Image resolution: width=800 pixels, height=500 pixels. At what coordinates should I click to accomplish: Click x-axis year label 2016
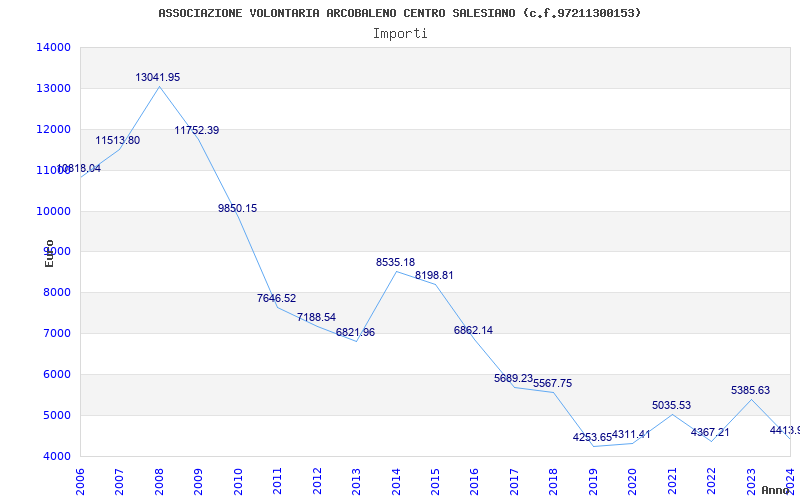coord(474,480)
